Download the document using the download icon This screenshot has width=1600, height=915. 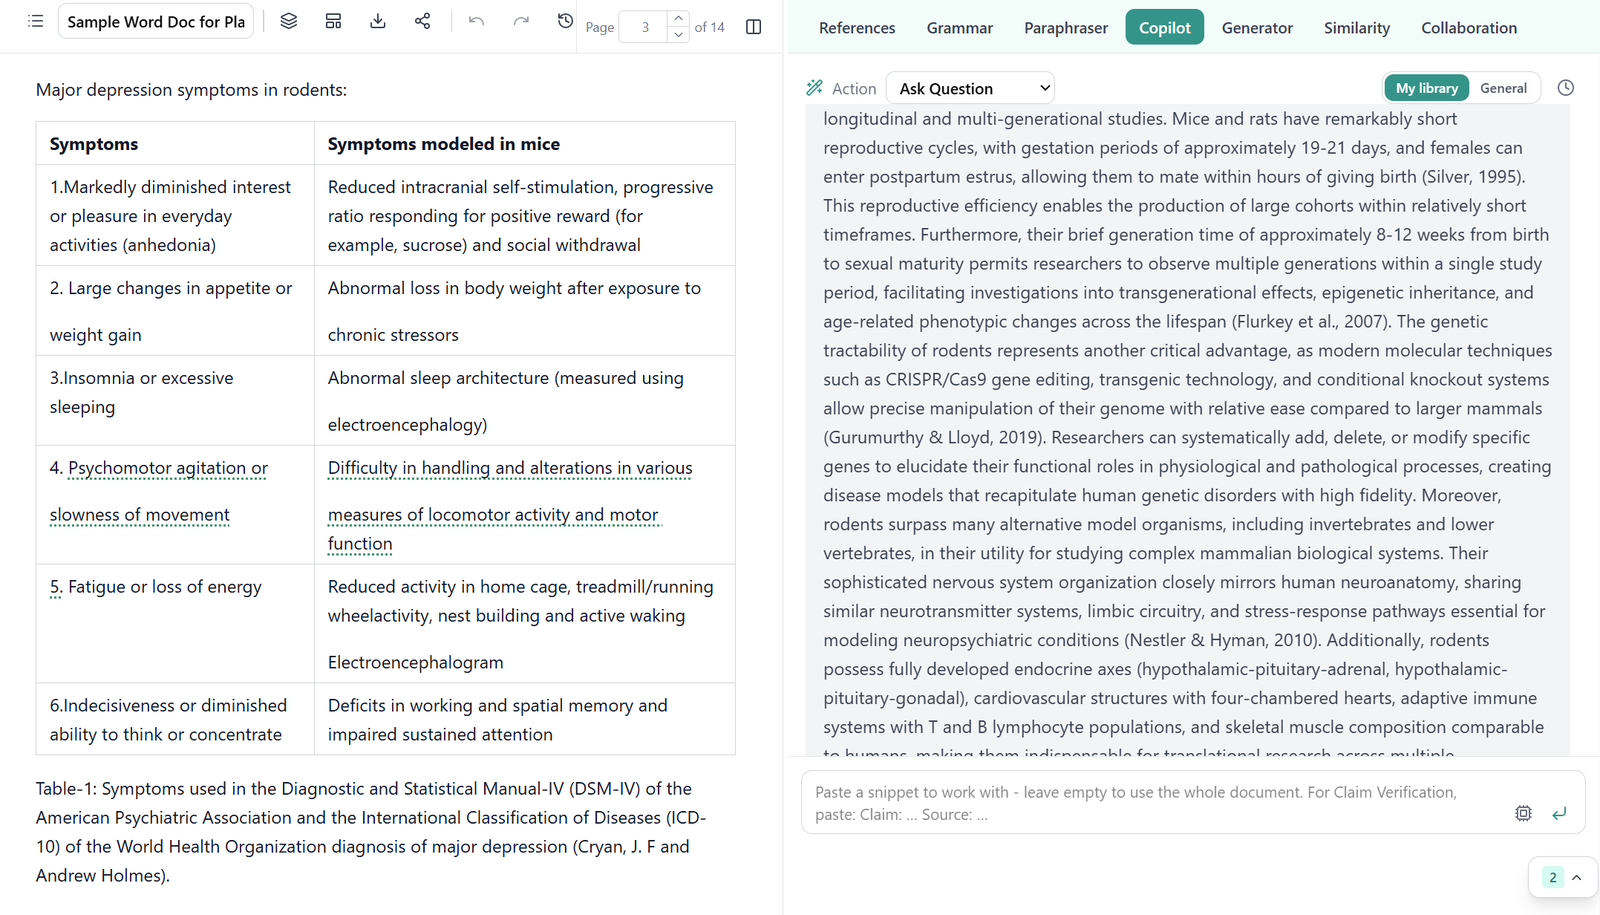point(378,21)
